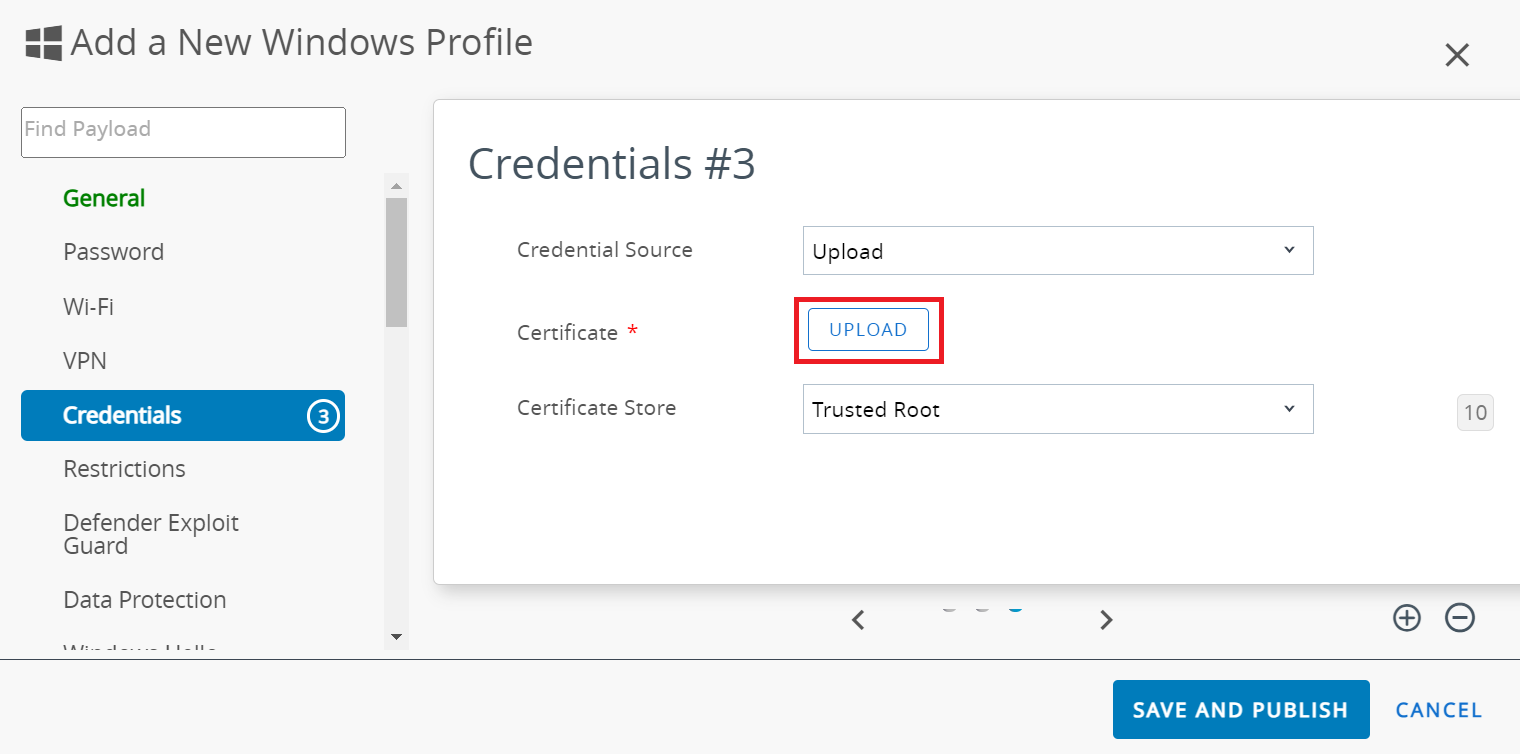Select the General payload section
The image size is (1520, 754).
(104, 198)
